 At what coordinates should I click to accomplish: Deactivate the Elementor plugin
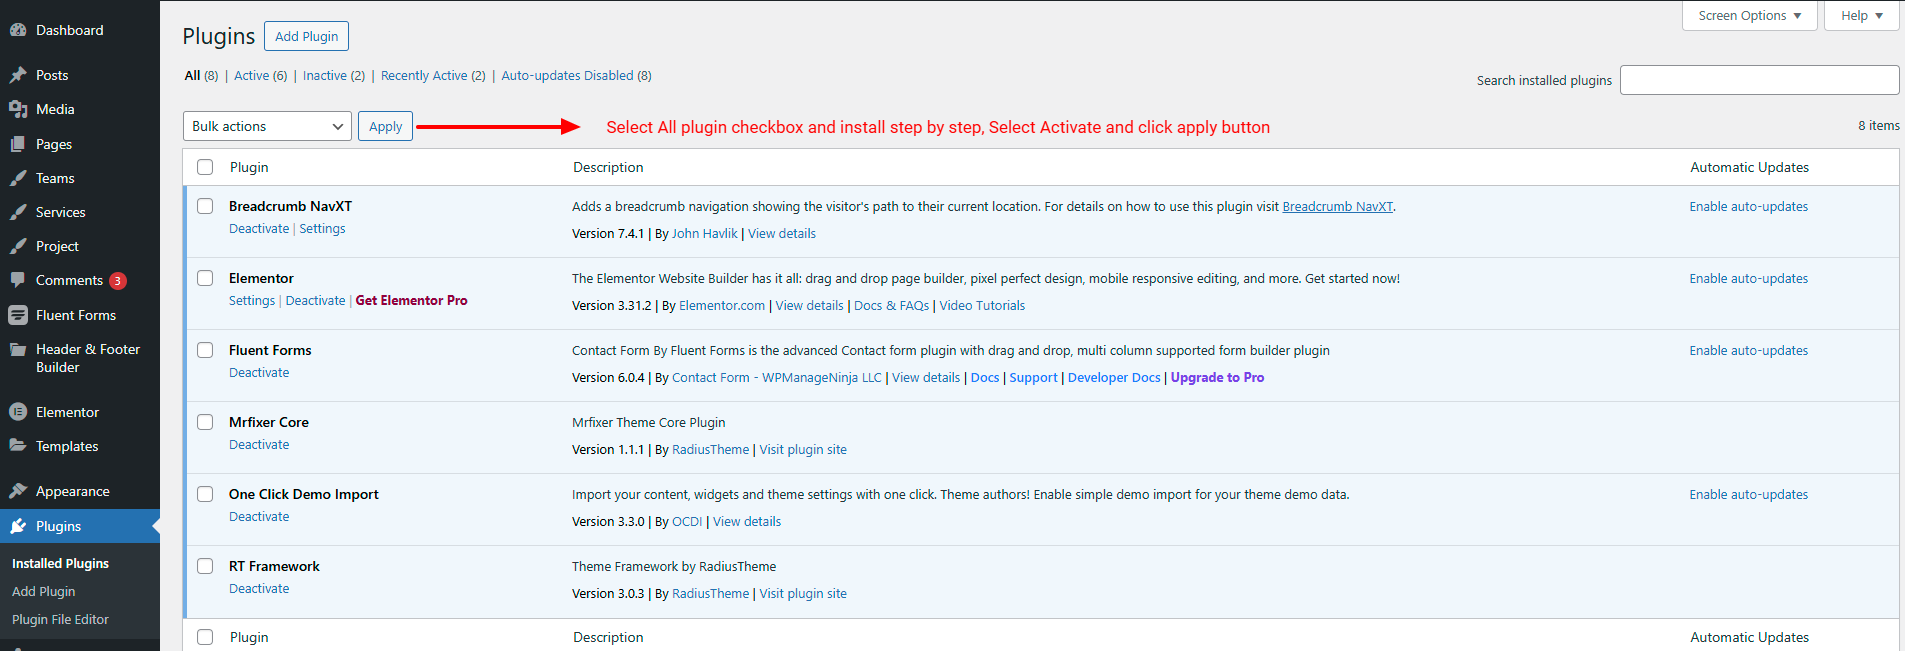pyautogui.click(x=315, y=300)
